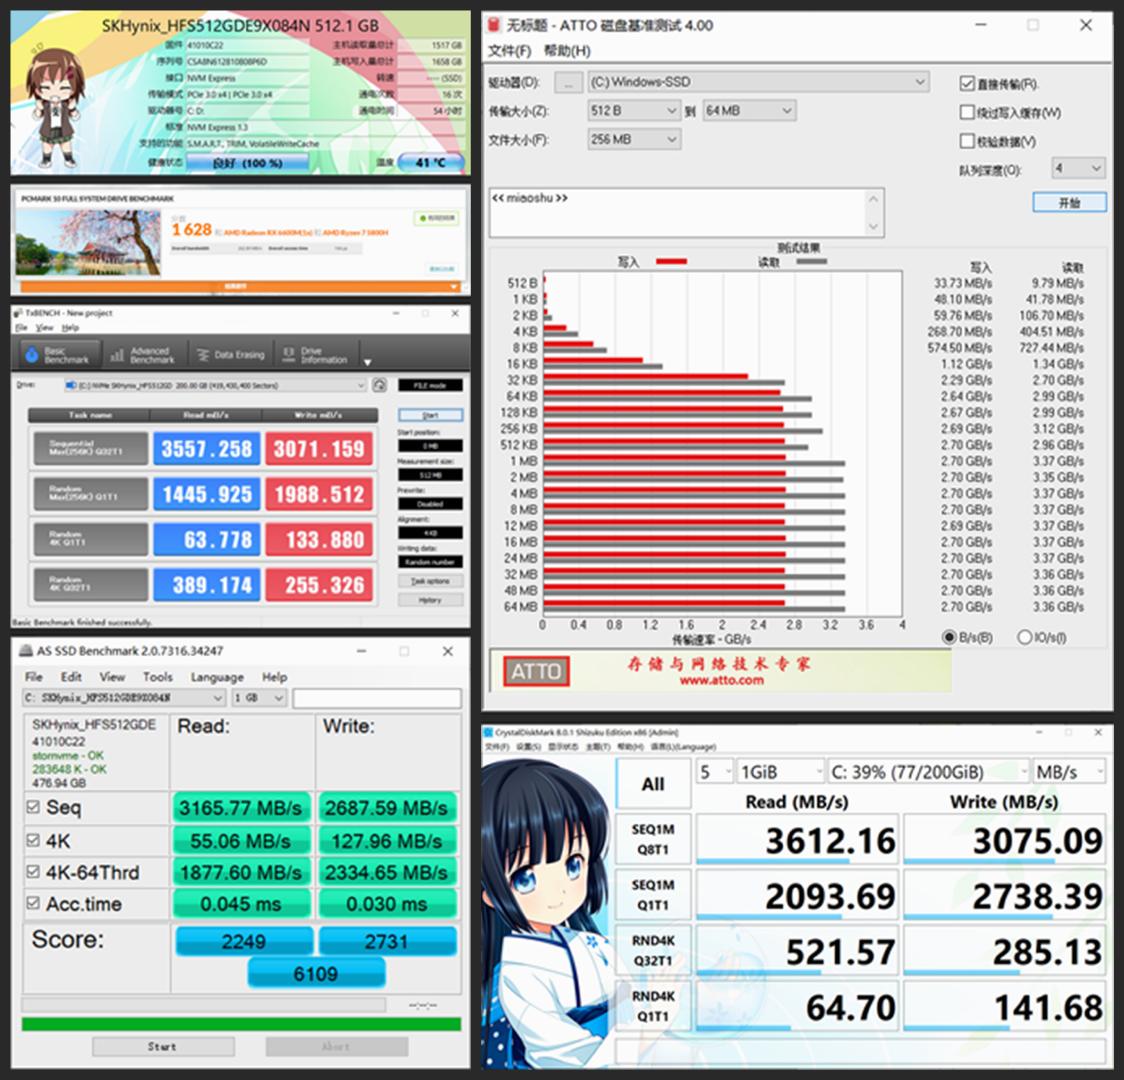Select the All profile in CrystalDiskMark
Viewport: 1124px width, 1080px height.
(653, 784)
